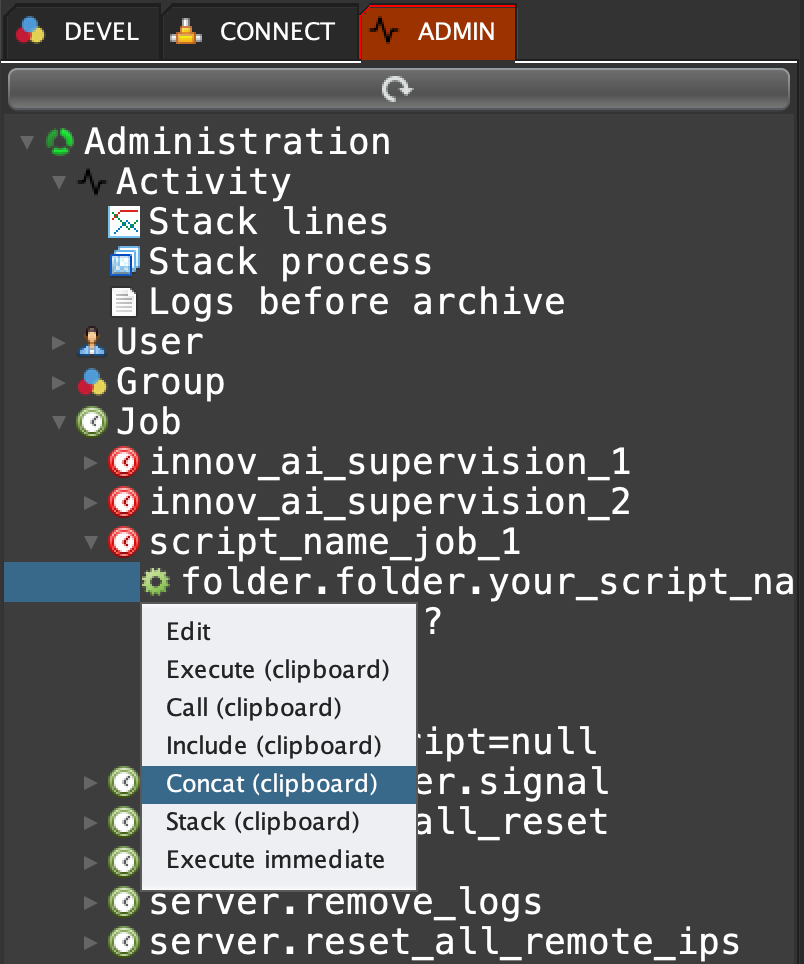Collapse the Administration tree node
This screenshot has width=804, height=964.
(27, 142)
